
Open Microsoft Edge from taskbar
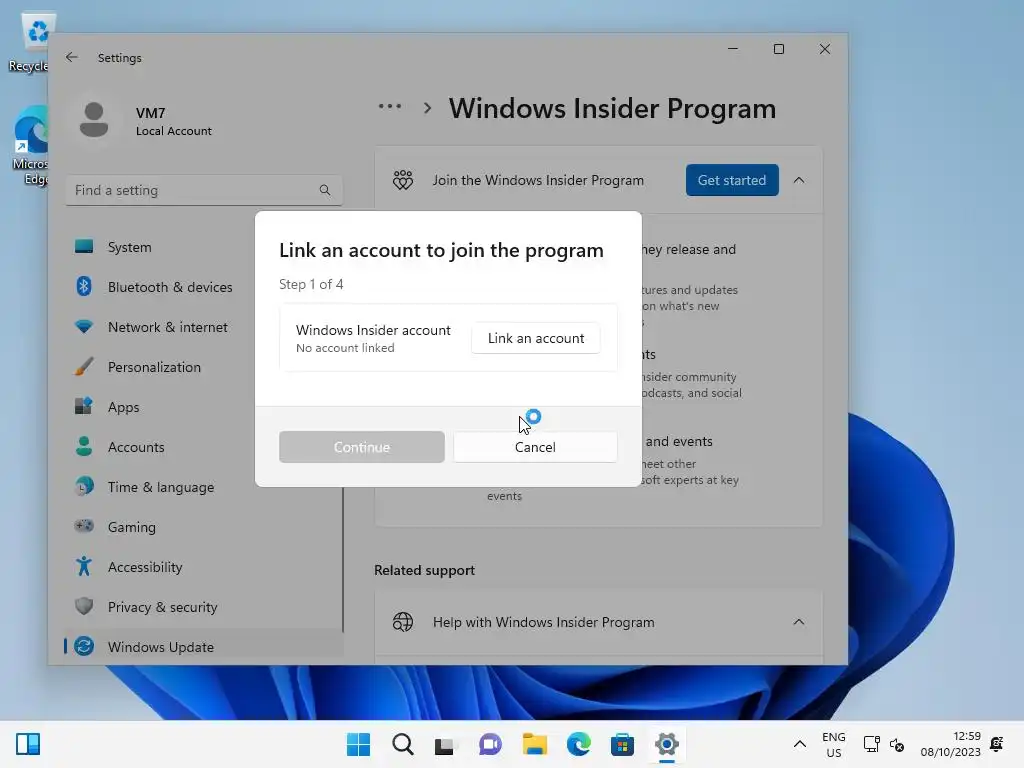[x=579, y=744]
